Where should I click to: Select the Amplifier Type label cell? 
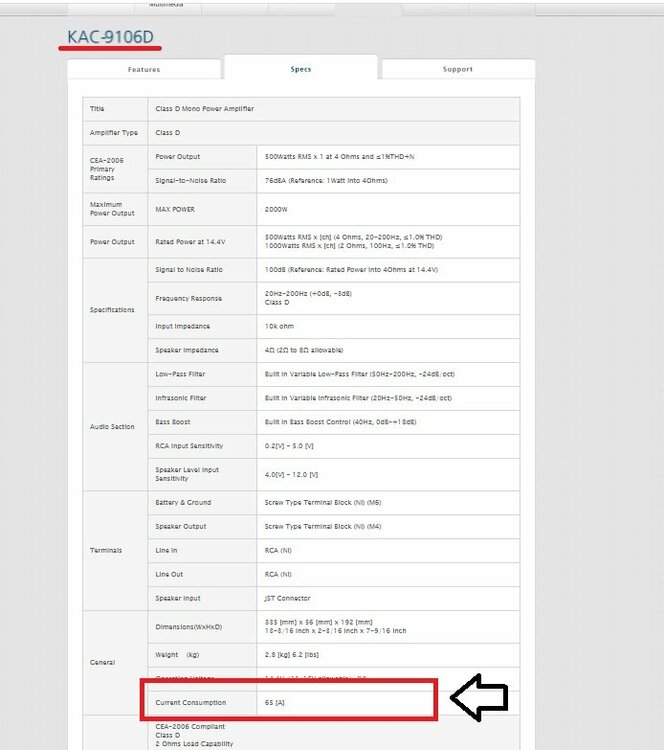(x=114, y=132)
